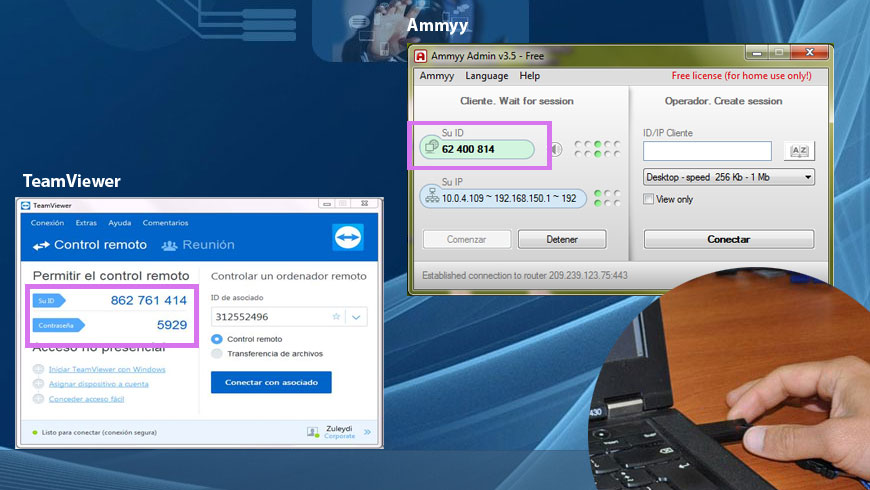
Task: Open the Conexión menu in TeamViewer
Action: click(x=47, y=223)
